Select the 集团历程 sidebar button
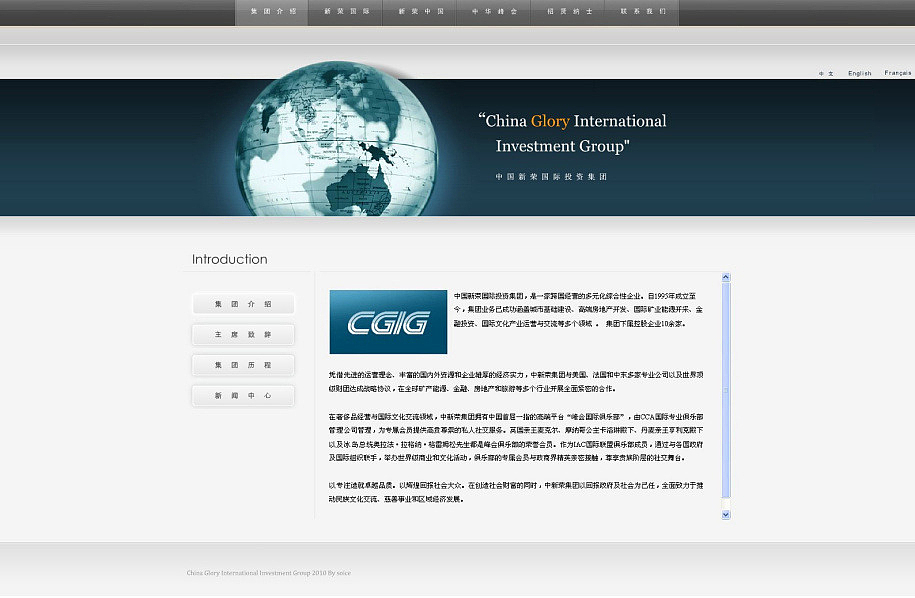 (x=243, y=365)
